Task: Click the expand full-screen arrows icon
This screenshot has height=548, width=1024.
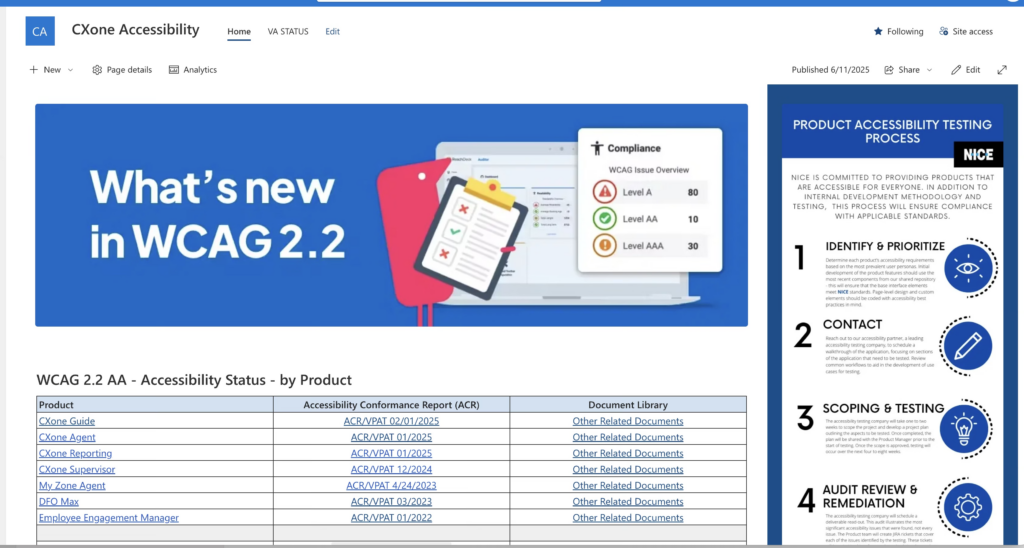Action: tap(1002, 70)
